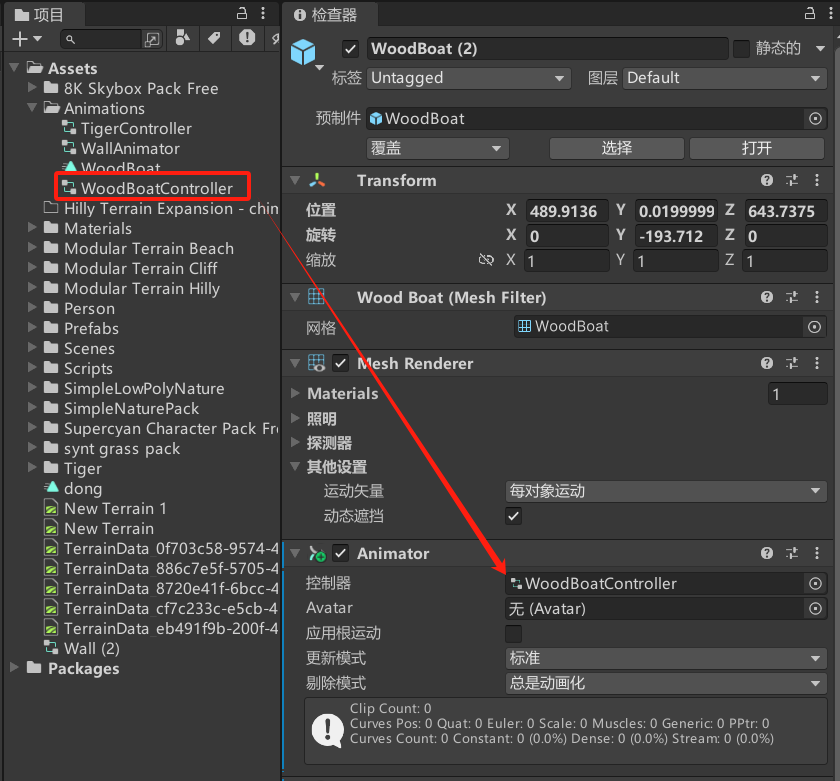840x781 pixels.
Task: Collapse the Assets root folder
Action: (14, 68)
